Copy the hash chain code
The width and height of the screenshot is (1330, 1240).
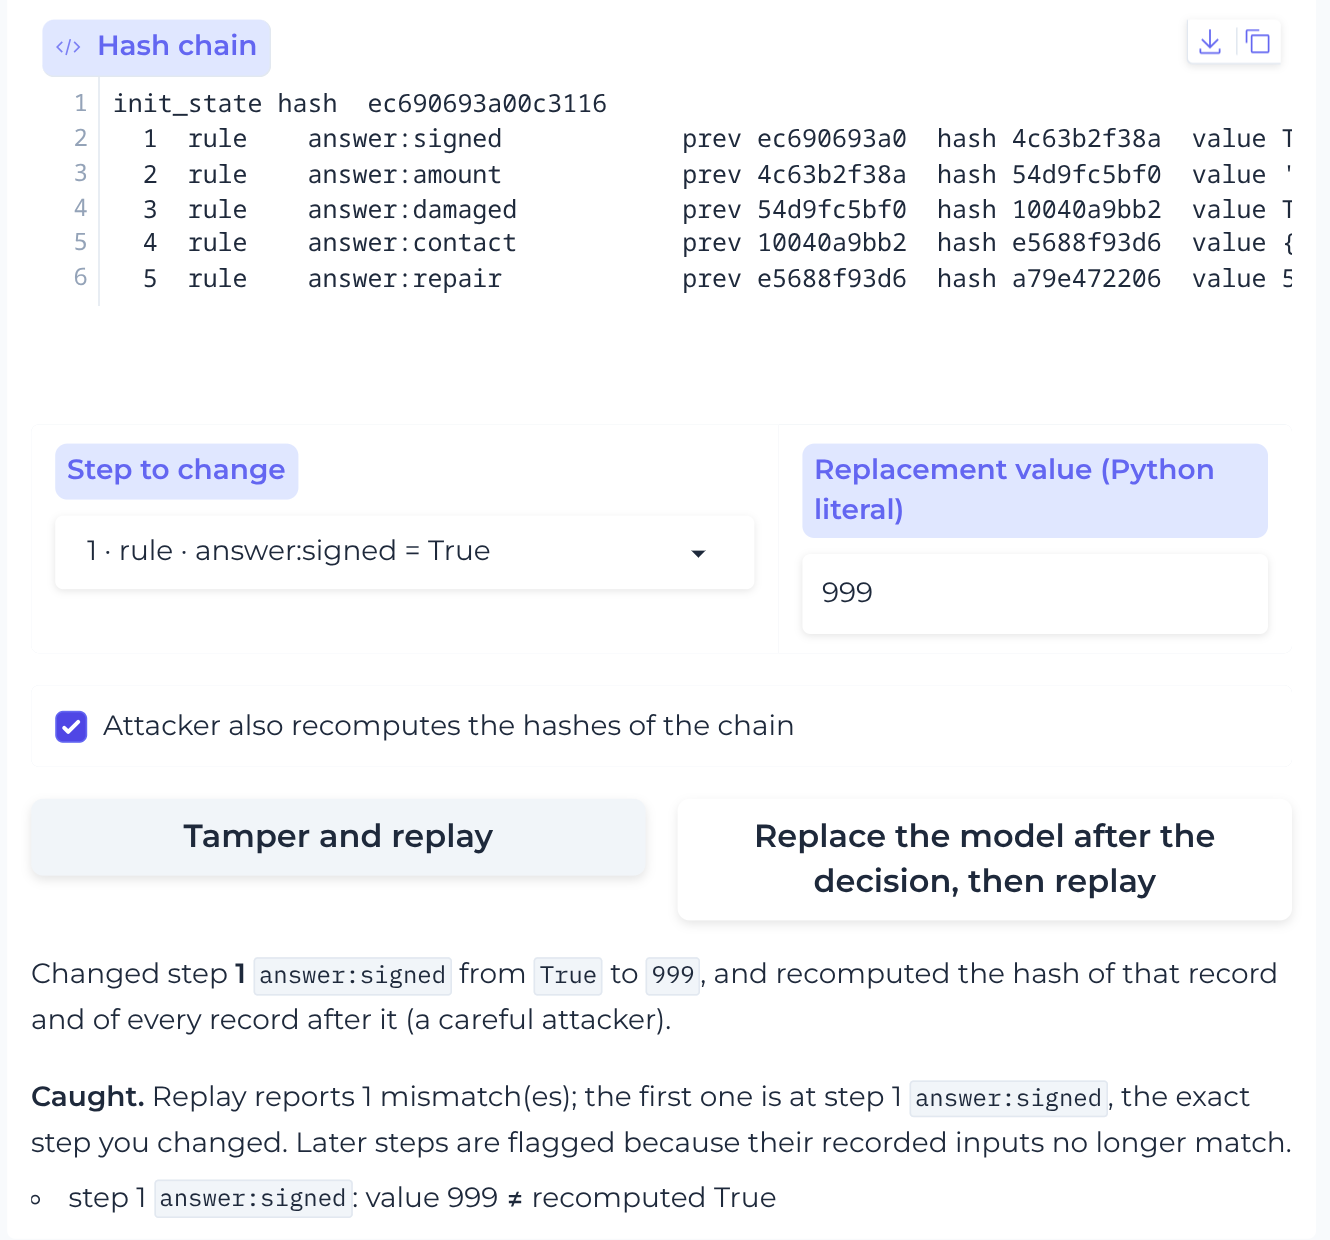click(x=1257, y=42)
